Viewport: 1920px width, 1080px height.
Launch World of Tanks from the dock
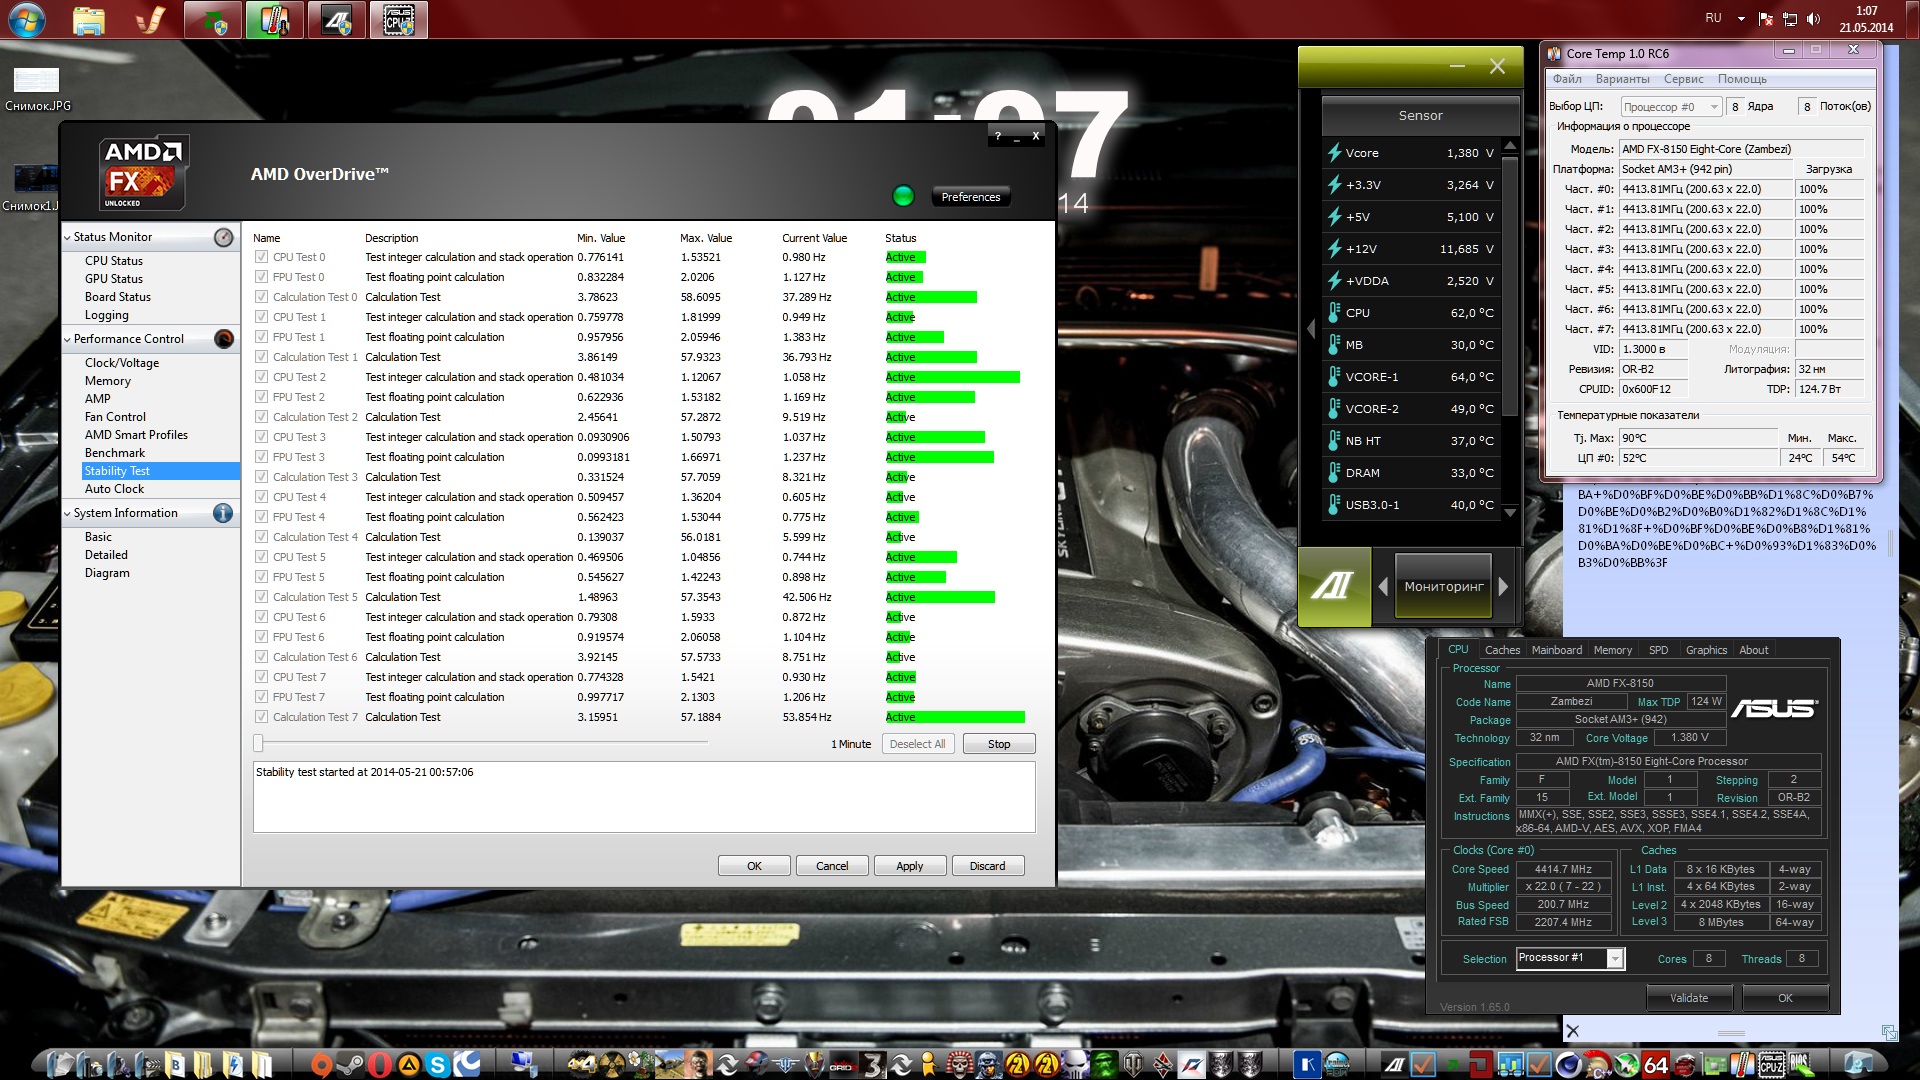1133,1064
